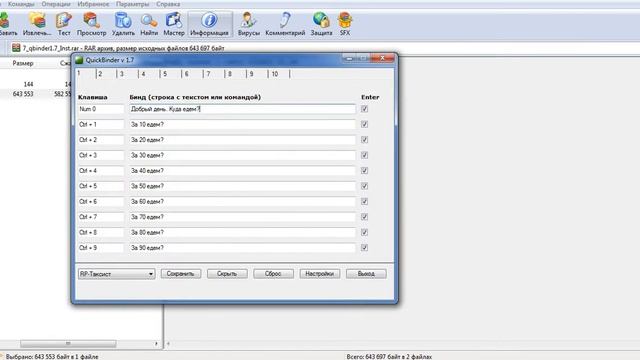Open the Wizard (Мастер) toolbar icon
The image size is (640, 360).
(174, 24)
